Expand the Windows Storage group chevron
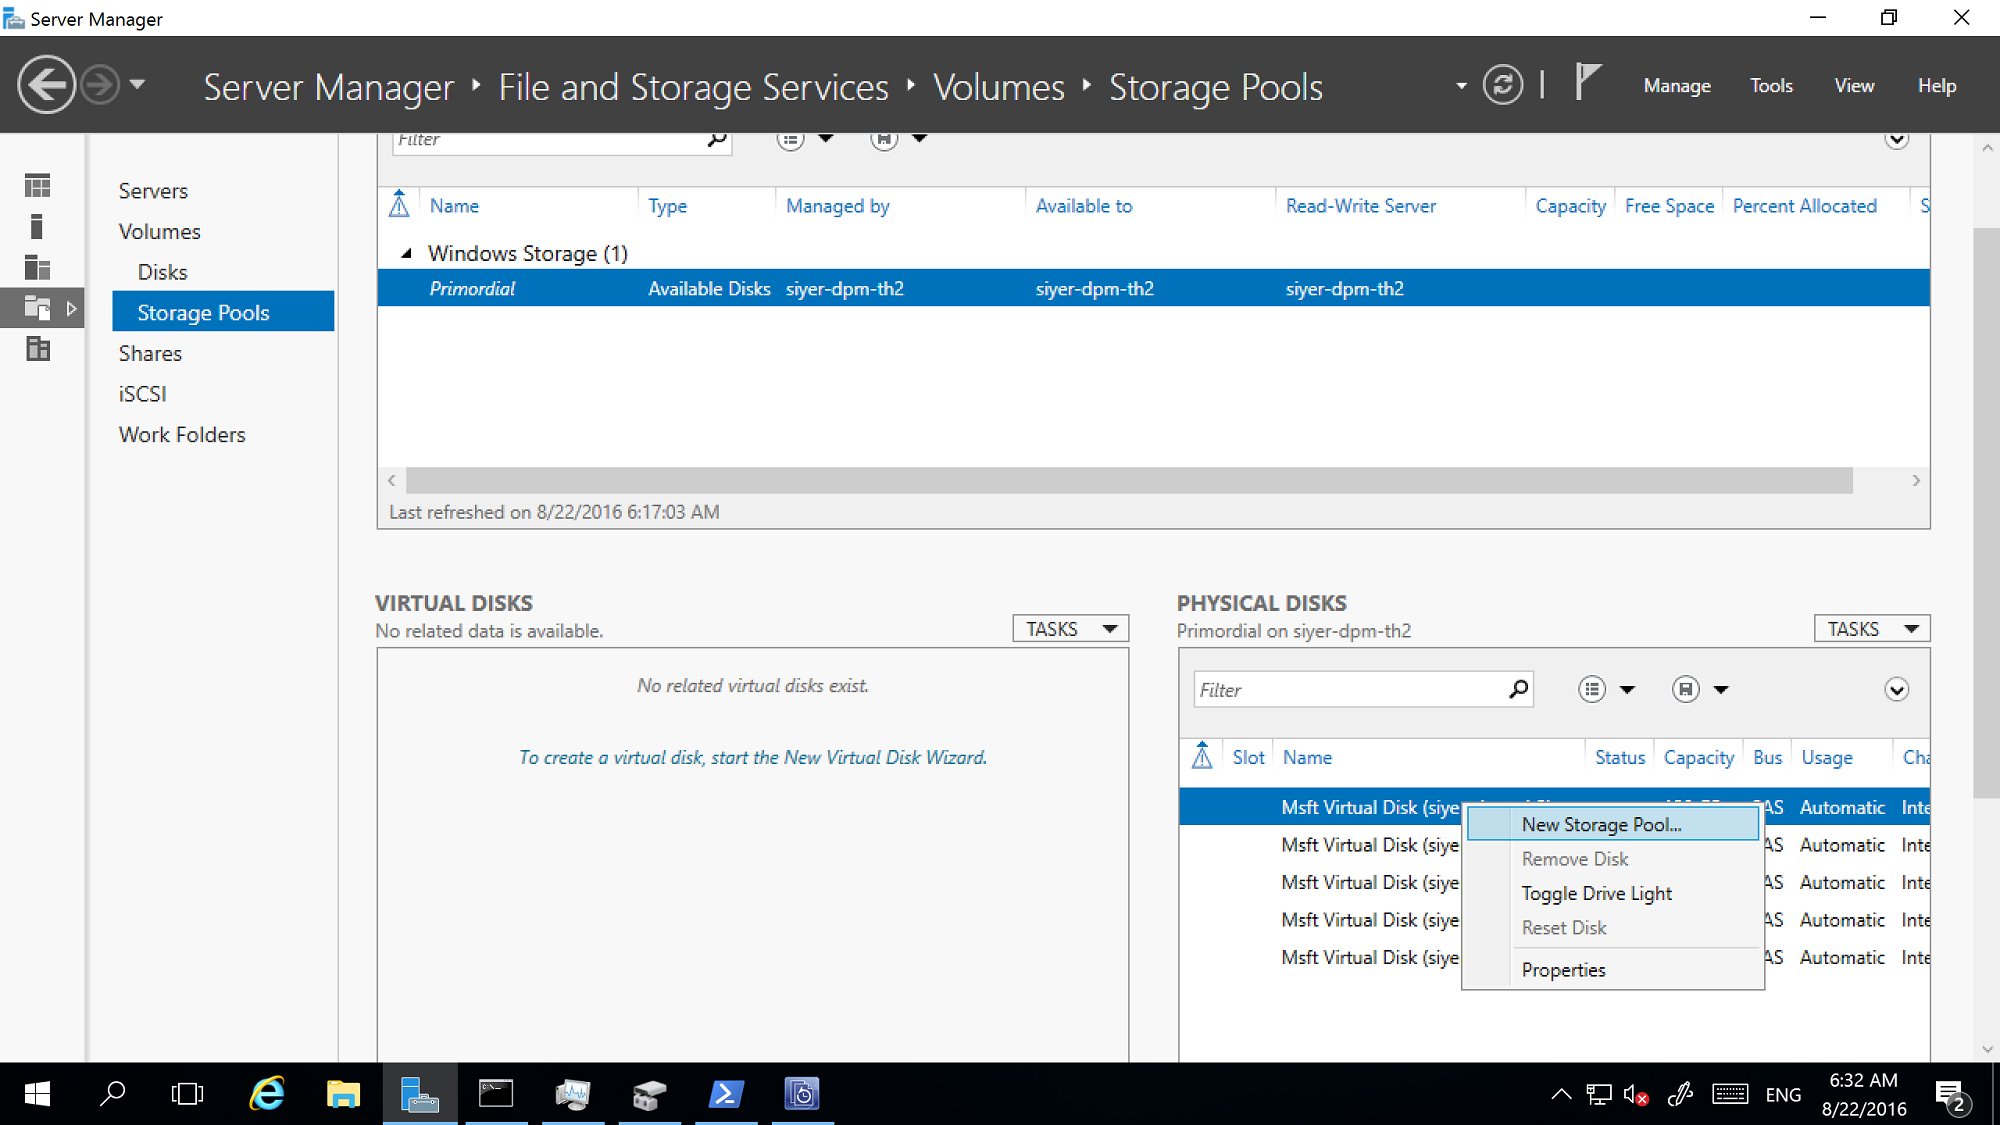Image resolution: width=2000 pixels, height=1125 pixels. tap(404, 253)
